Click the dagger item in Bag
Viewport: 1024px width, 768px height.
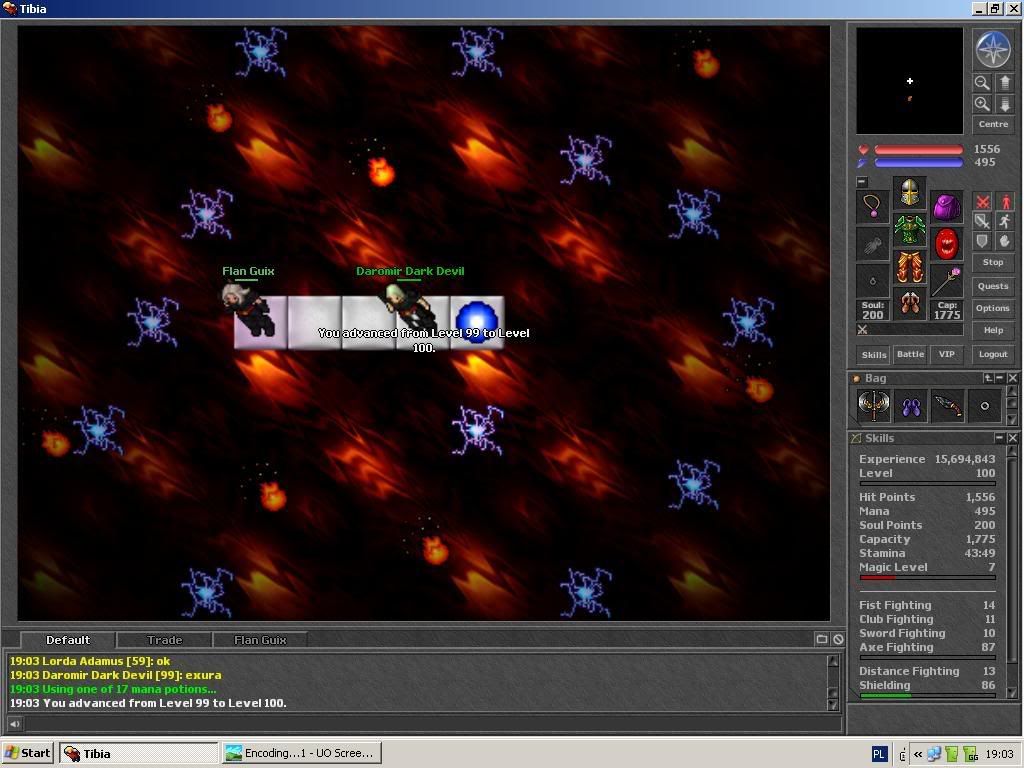coord(947,406)
